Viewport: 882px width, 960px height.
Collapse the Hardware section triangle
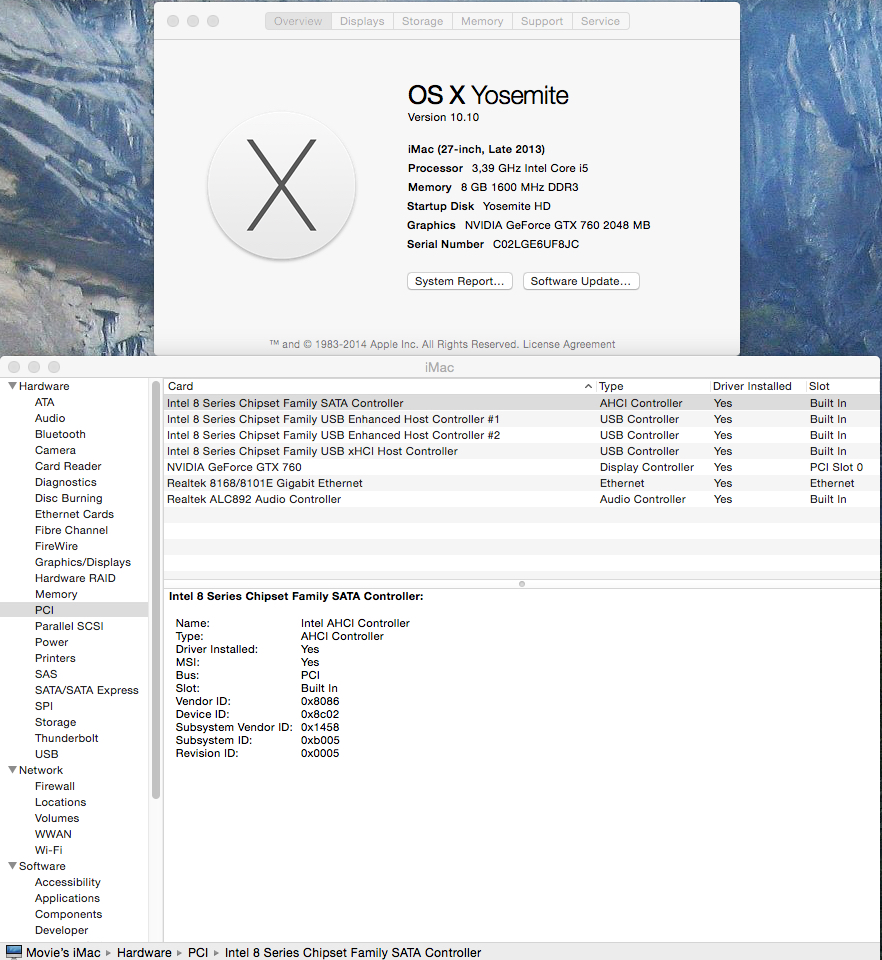click(x=12, y=386)
